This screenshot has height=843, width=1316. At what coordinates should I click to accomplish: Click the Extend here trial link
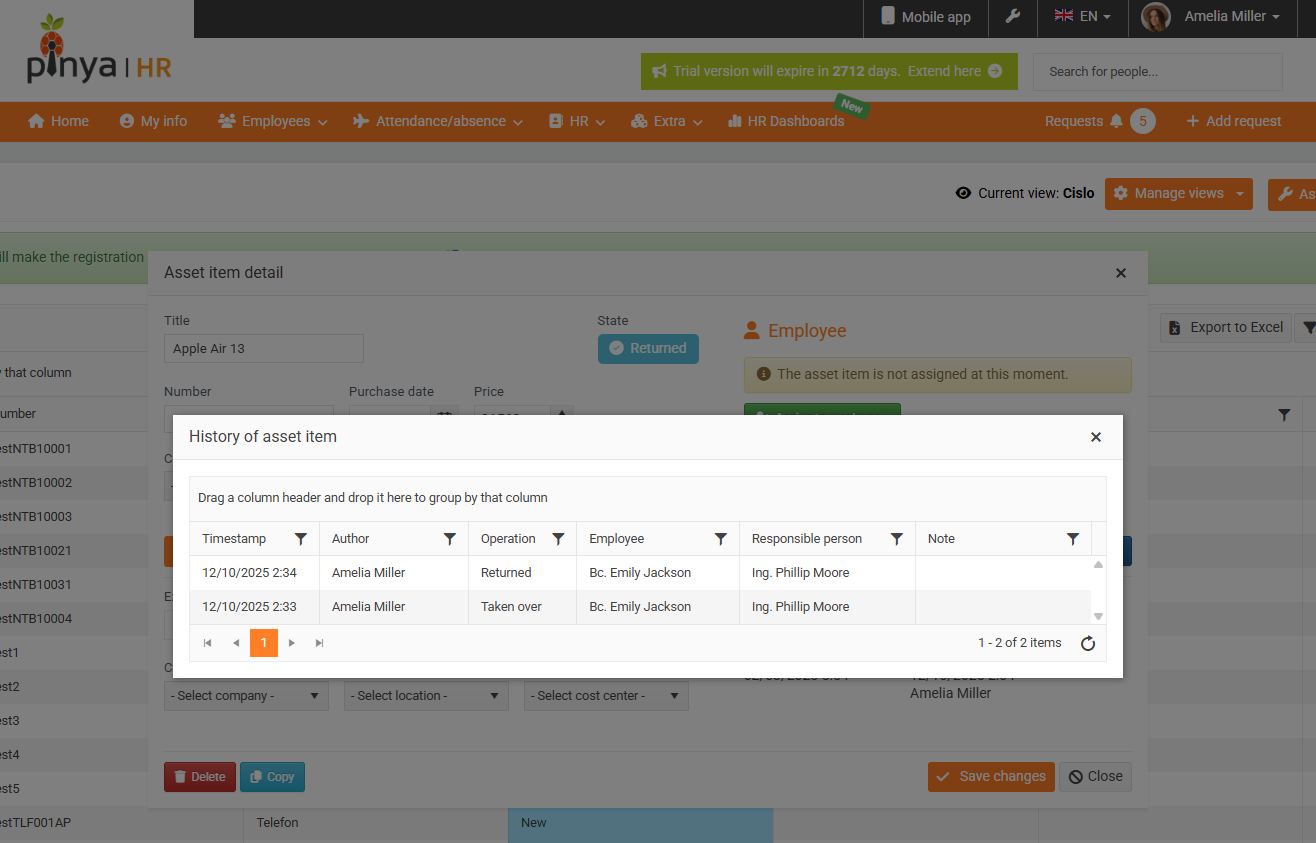(x=944, y=71)
